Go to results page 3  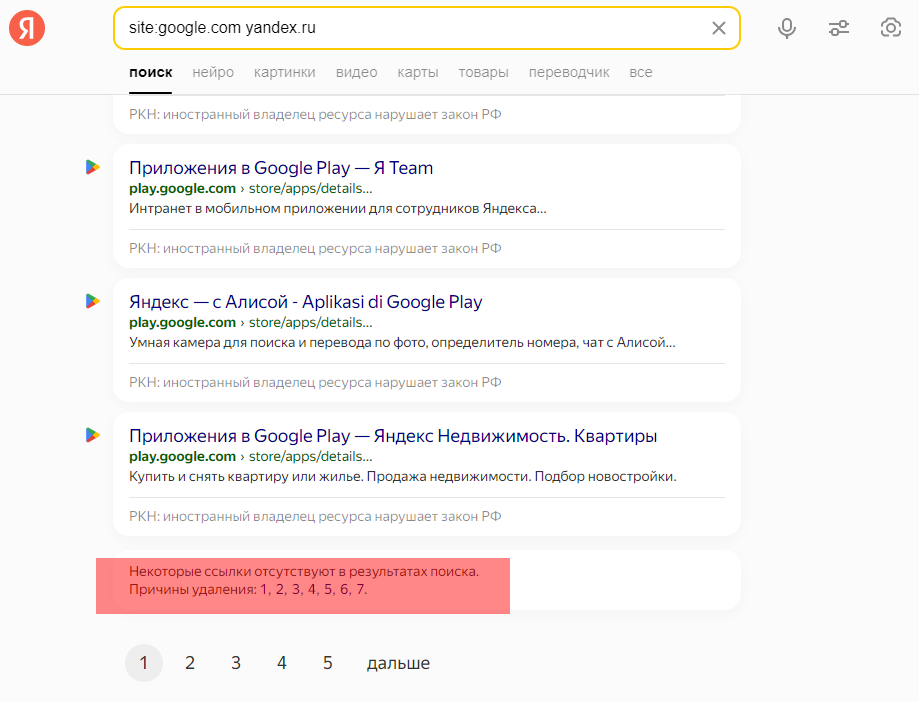236,663
